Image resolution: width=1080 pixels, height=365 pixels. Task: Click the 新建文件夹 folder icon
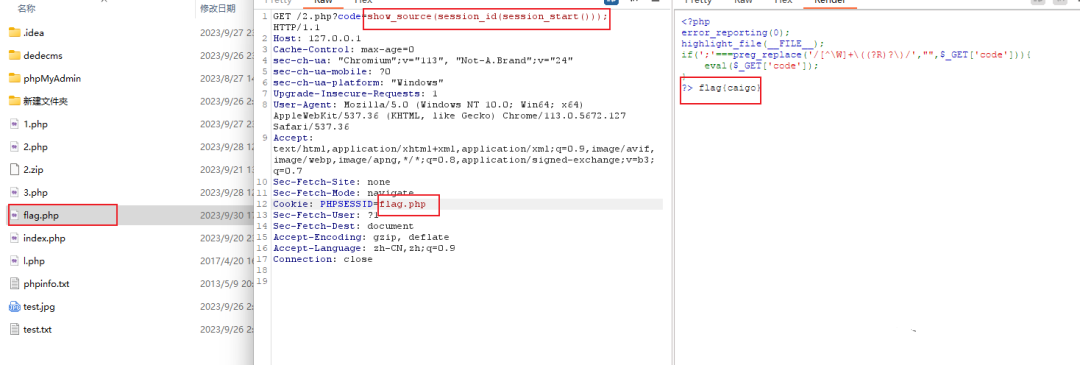click(14, 101)
